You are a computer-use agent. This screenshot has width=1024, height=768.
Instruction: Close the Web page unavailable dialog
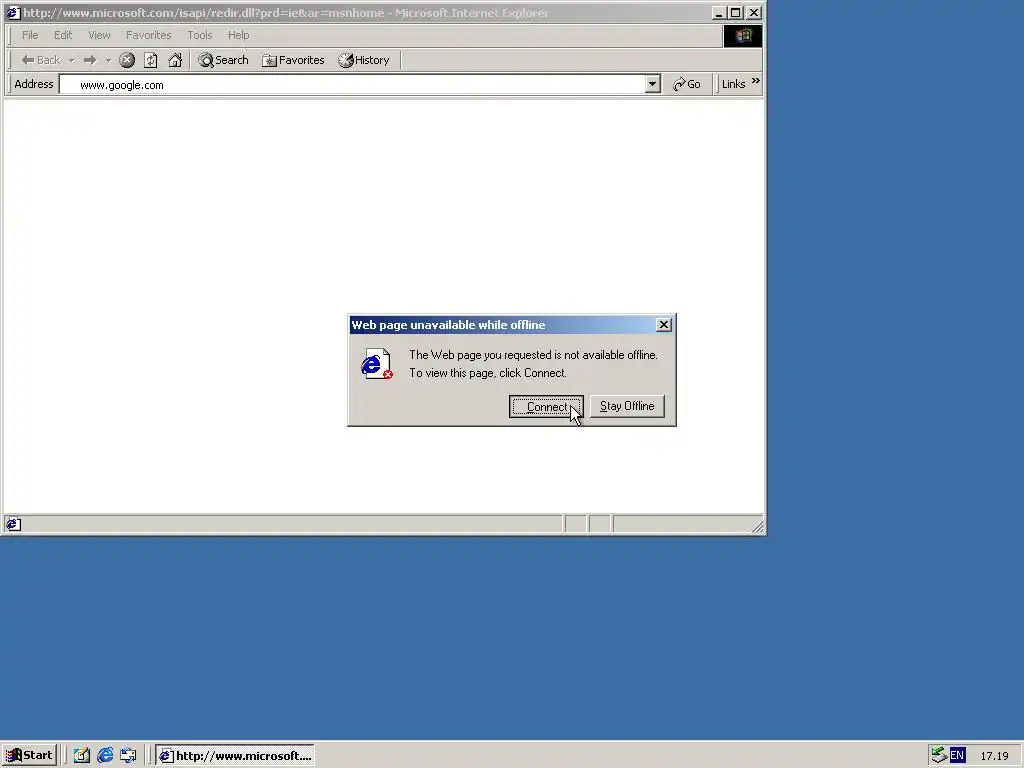pos(664,325)
